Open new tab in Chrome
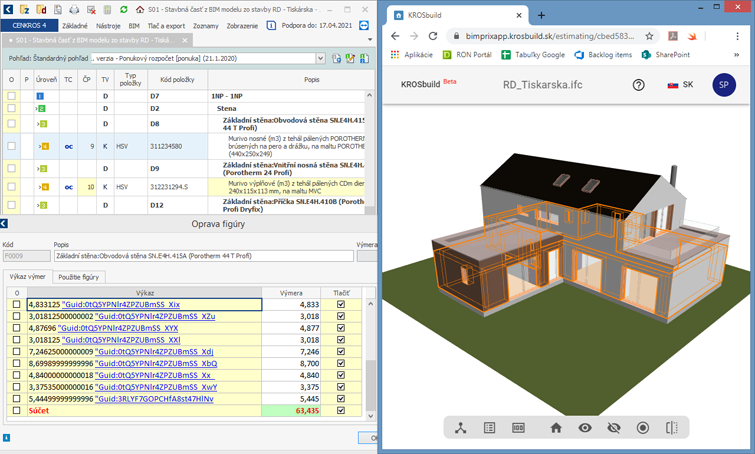The image size is (755, 454). [541, 15]
